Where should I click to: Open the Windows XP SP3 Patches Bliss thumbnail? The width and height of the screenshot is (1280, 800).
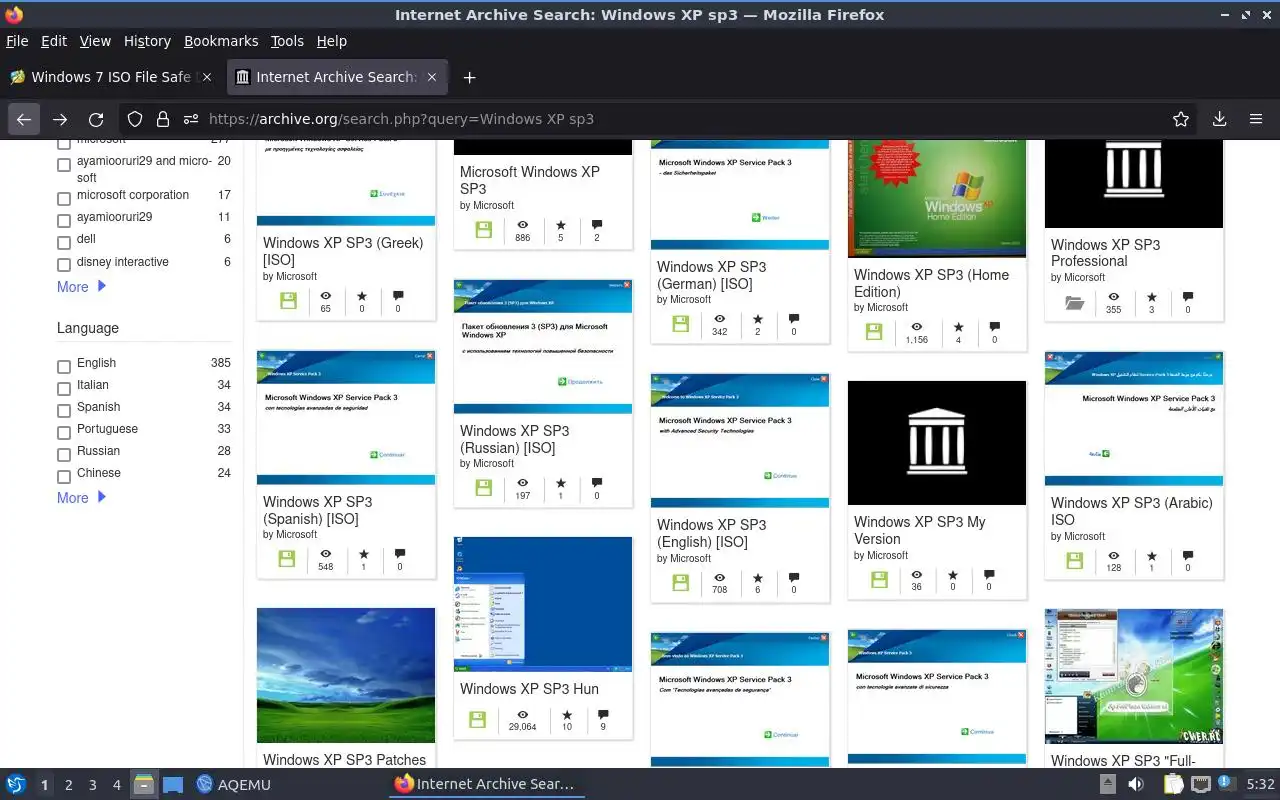click(x=346, y=675)
